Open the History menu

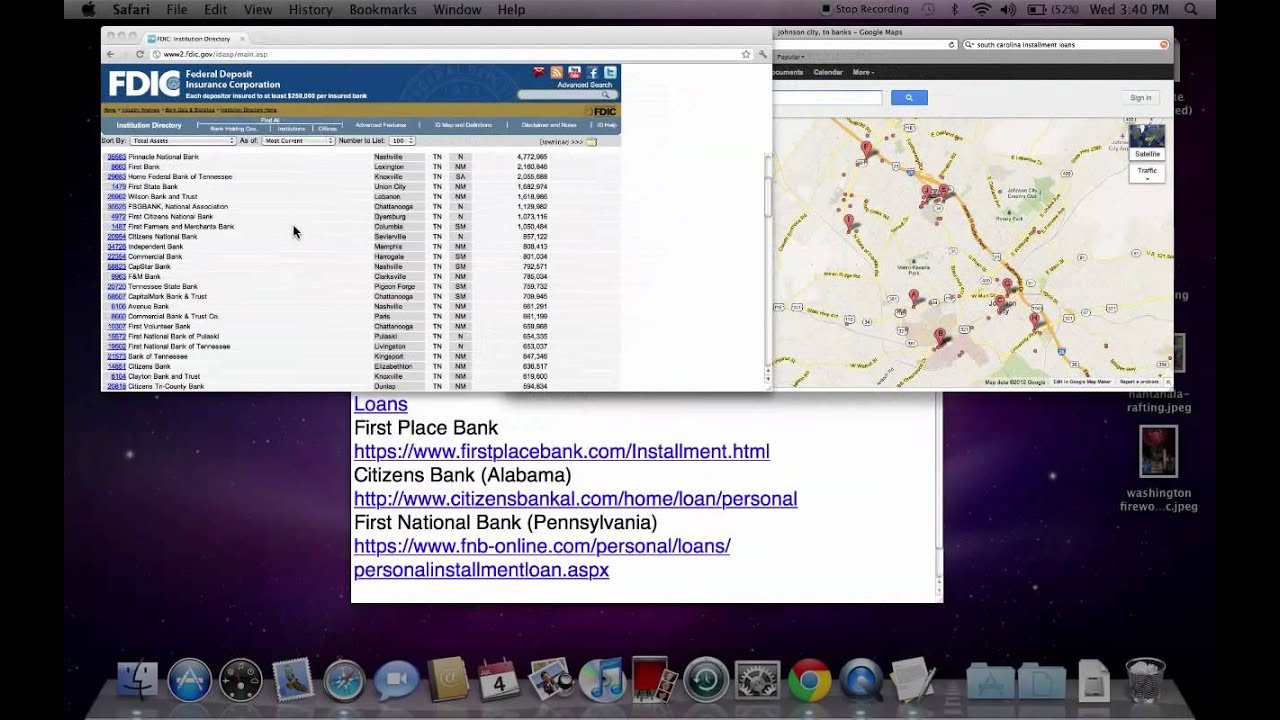310,9
